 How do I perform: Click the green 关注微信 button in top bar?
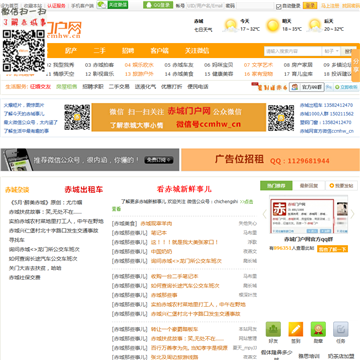click(118, 5)
